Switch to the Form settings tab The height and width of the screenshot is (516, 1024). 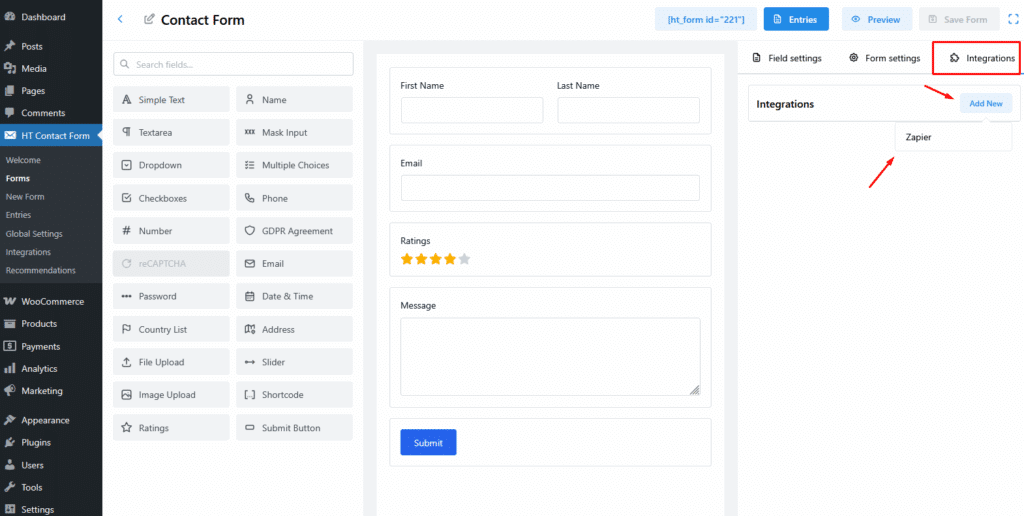pos(884,58)
